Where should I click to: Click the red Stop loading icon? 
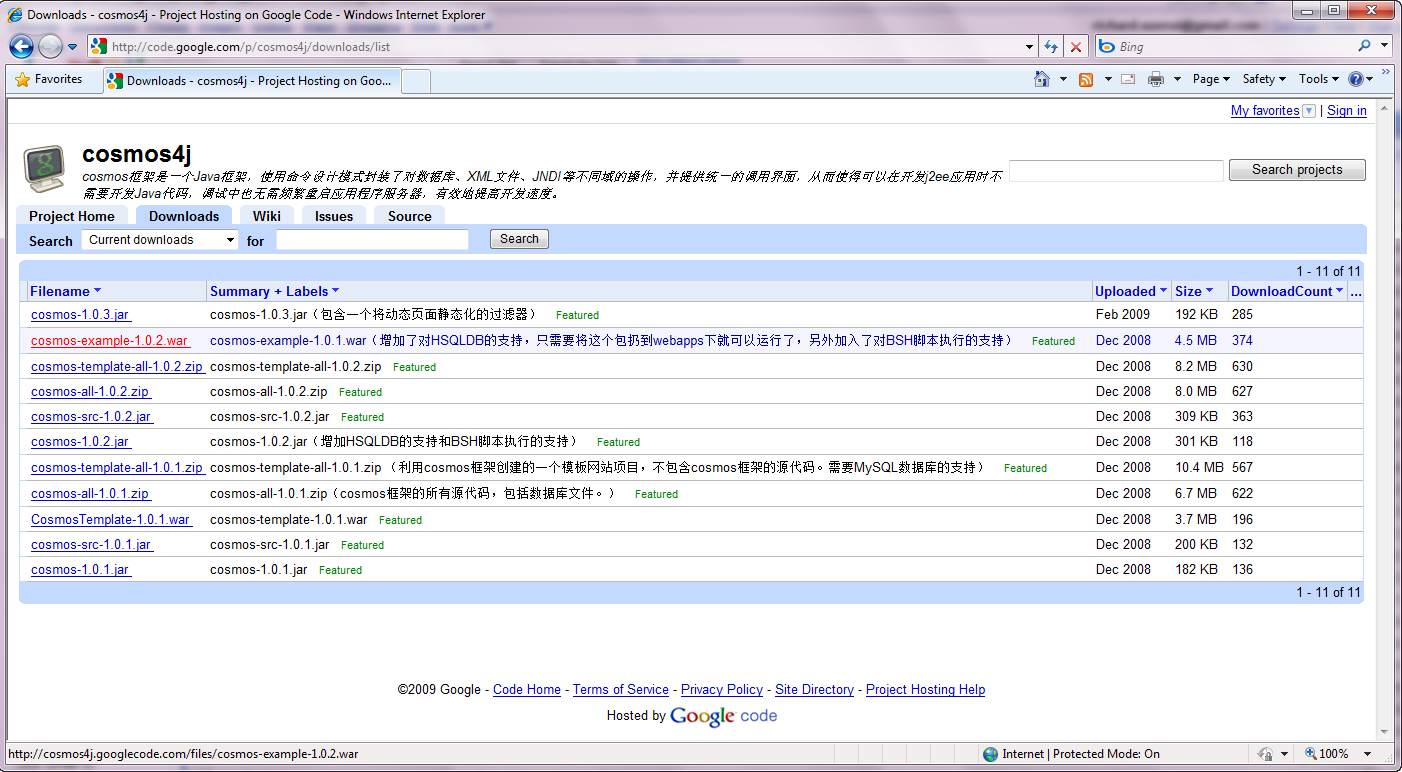[1076, 47]
